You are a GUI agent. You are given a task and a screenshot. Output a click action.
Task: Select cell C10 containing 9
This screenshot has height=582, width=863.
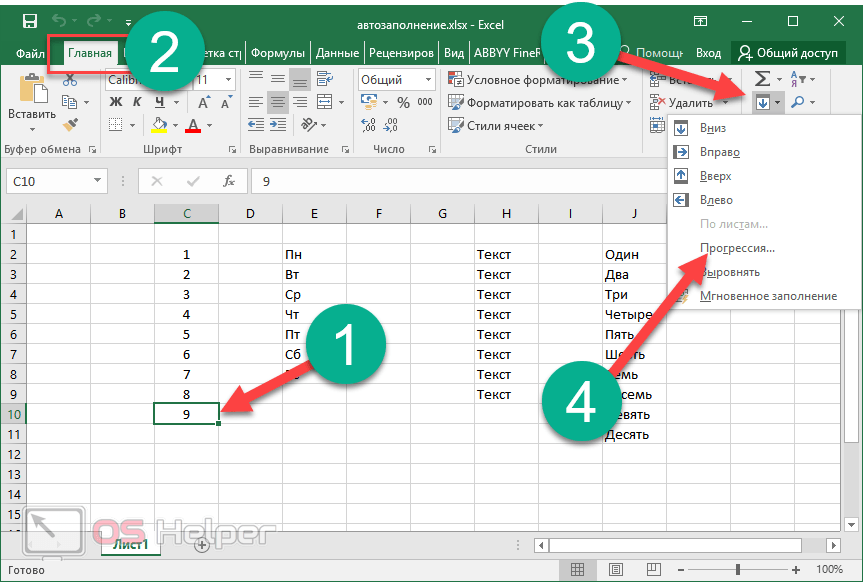click(186, 414)
